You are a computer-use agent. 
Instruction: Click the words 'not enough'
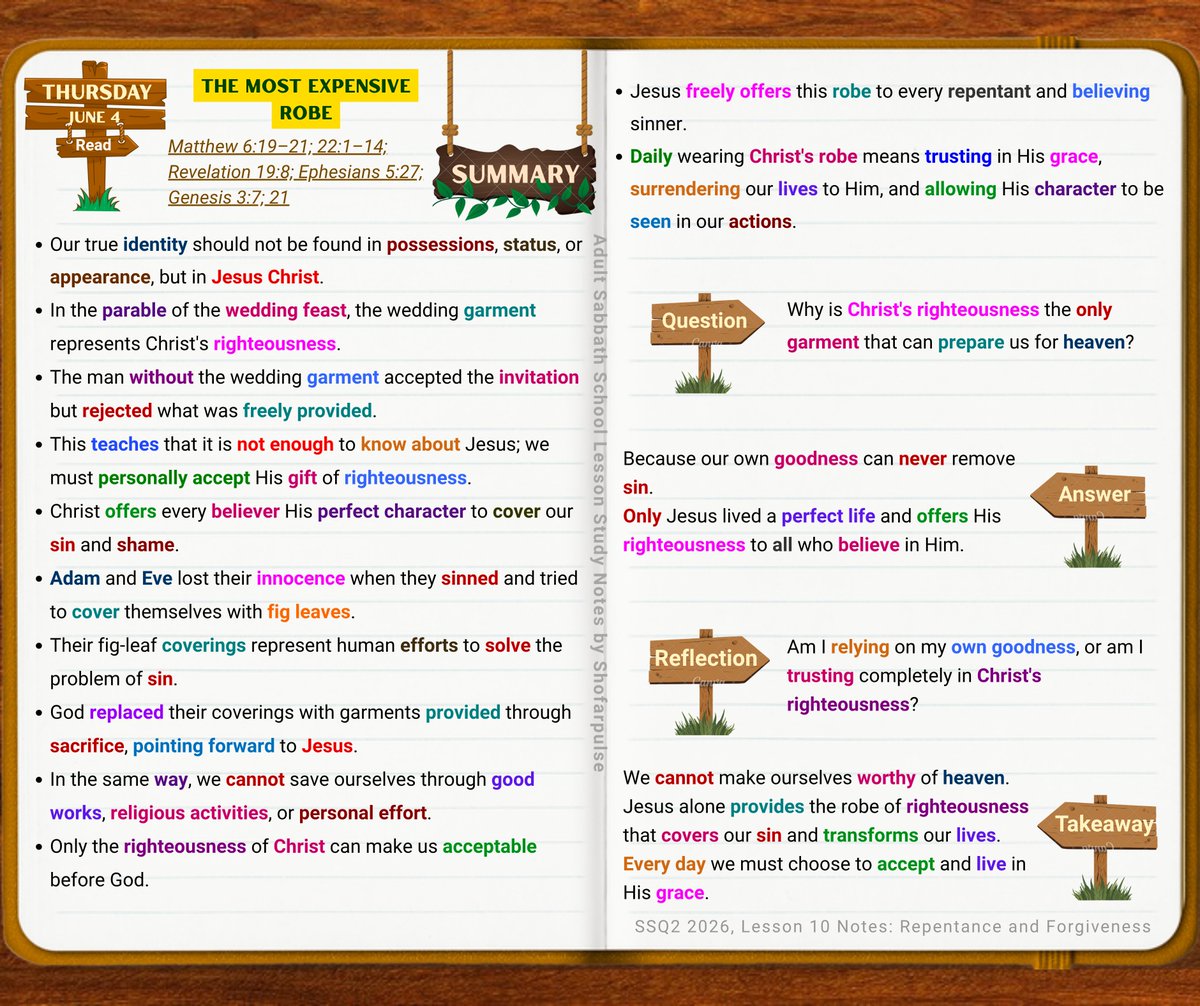[285, 444]
